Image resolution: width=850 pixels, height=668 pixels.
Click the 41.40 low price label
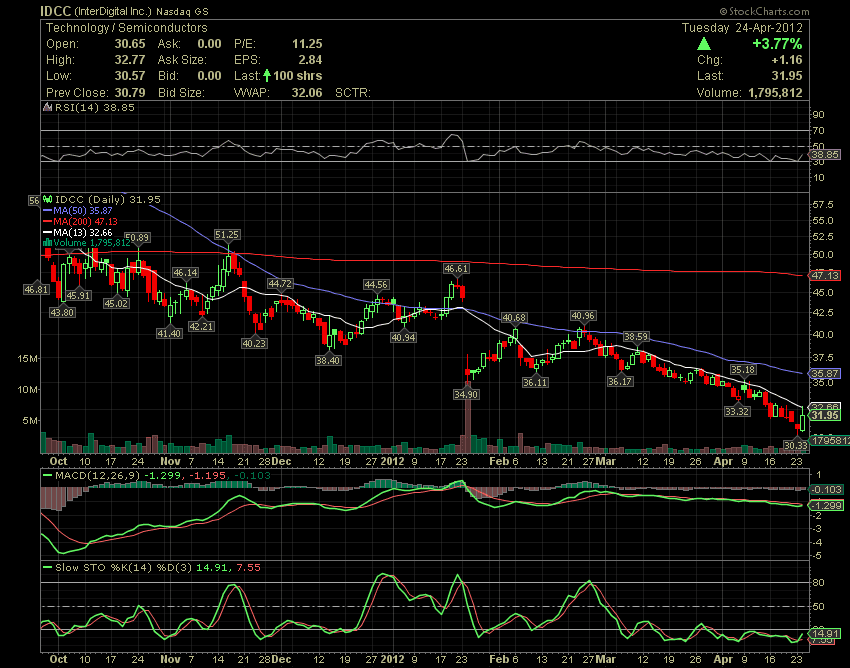pyautogui.click(x=169, y=333)
